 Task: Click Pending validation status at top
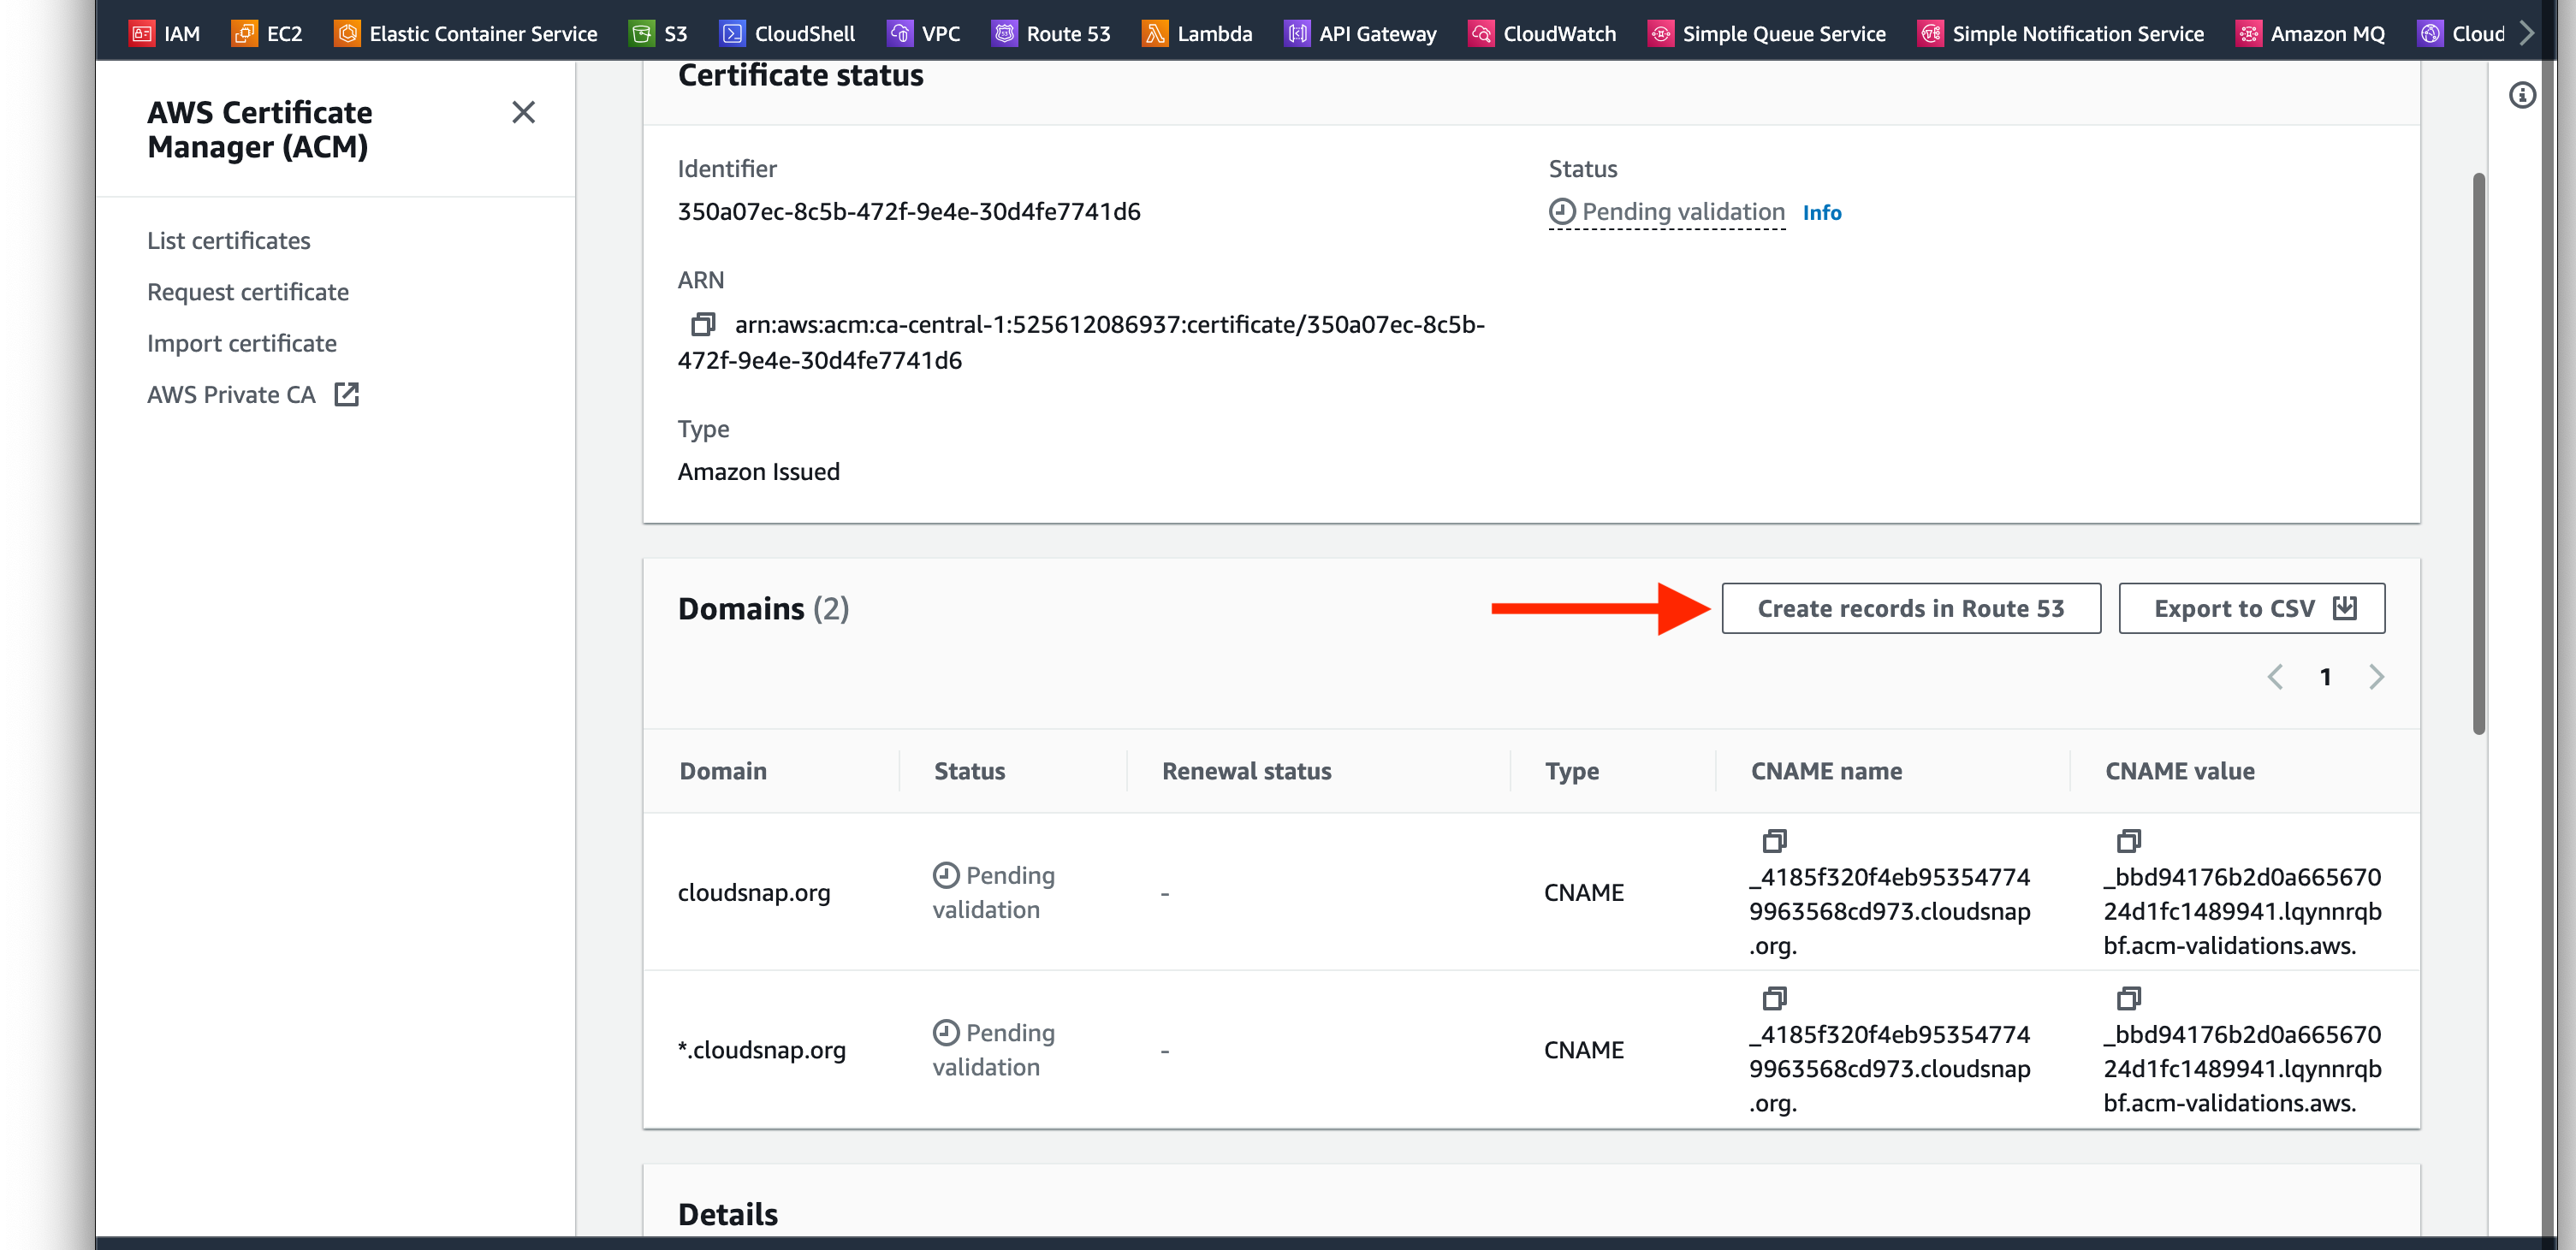click(1667, 212)
